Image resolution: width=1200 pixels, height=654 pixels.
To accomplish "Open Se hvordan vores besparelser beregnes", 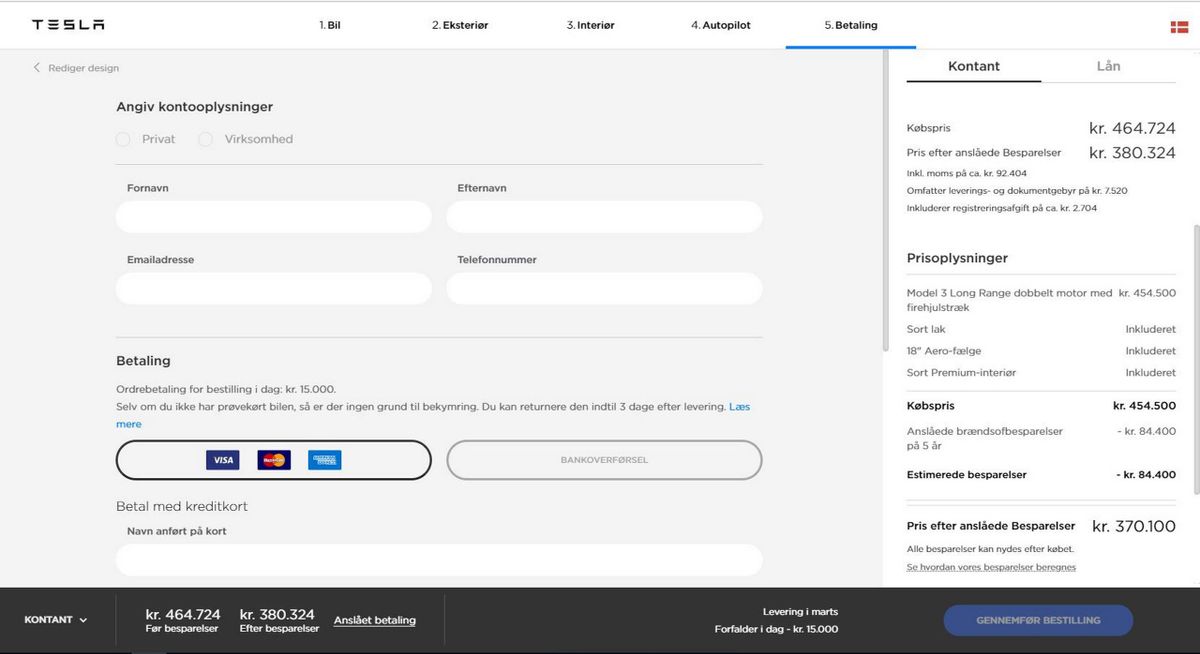I will 991,567.
